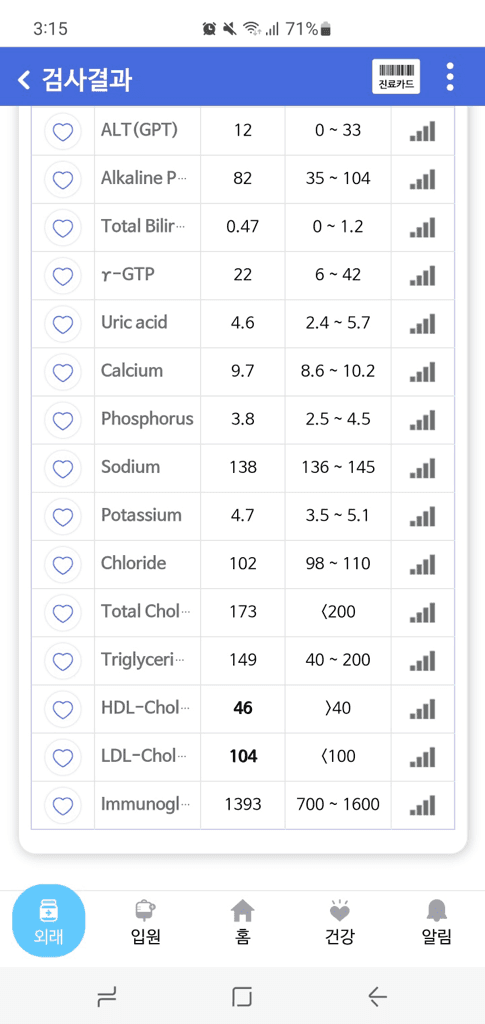Image resolution: width=485 pixels, height=1024 pixels.
Task: Tap Android recent apps navigation button
Action: coord(106,997)
